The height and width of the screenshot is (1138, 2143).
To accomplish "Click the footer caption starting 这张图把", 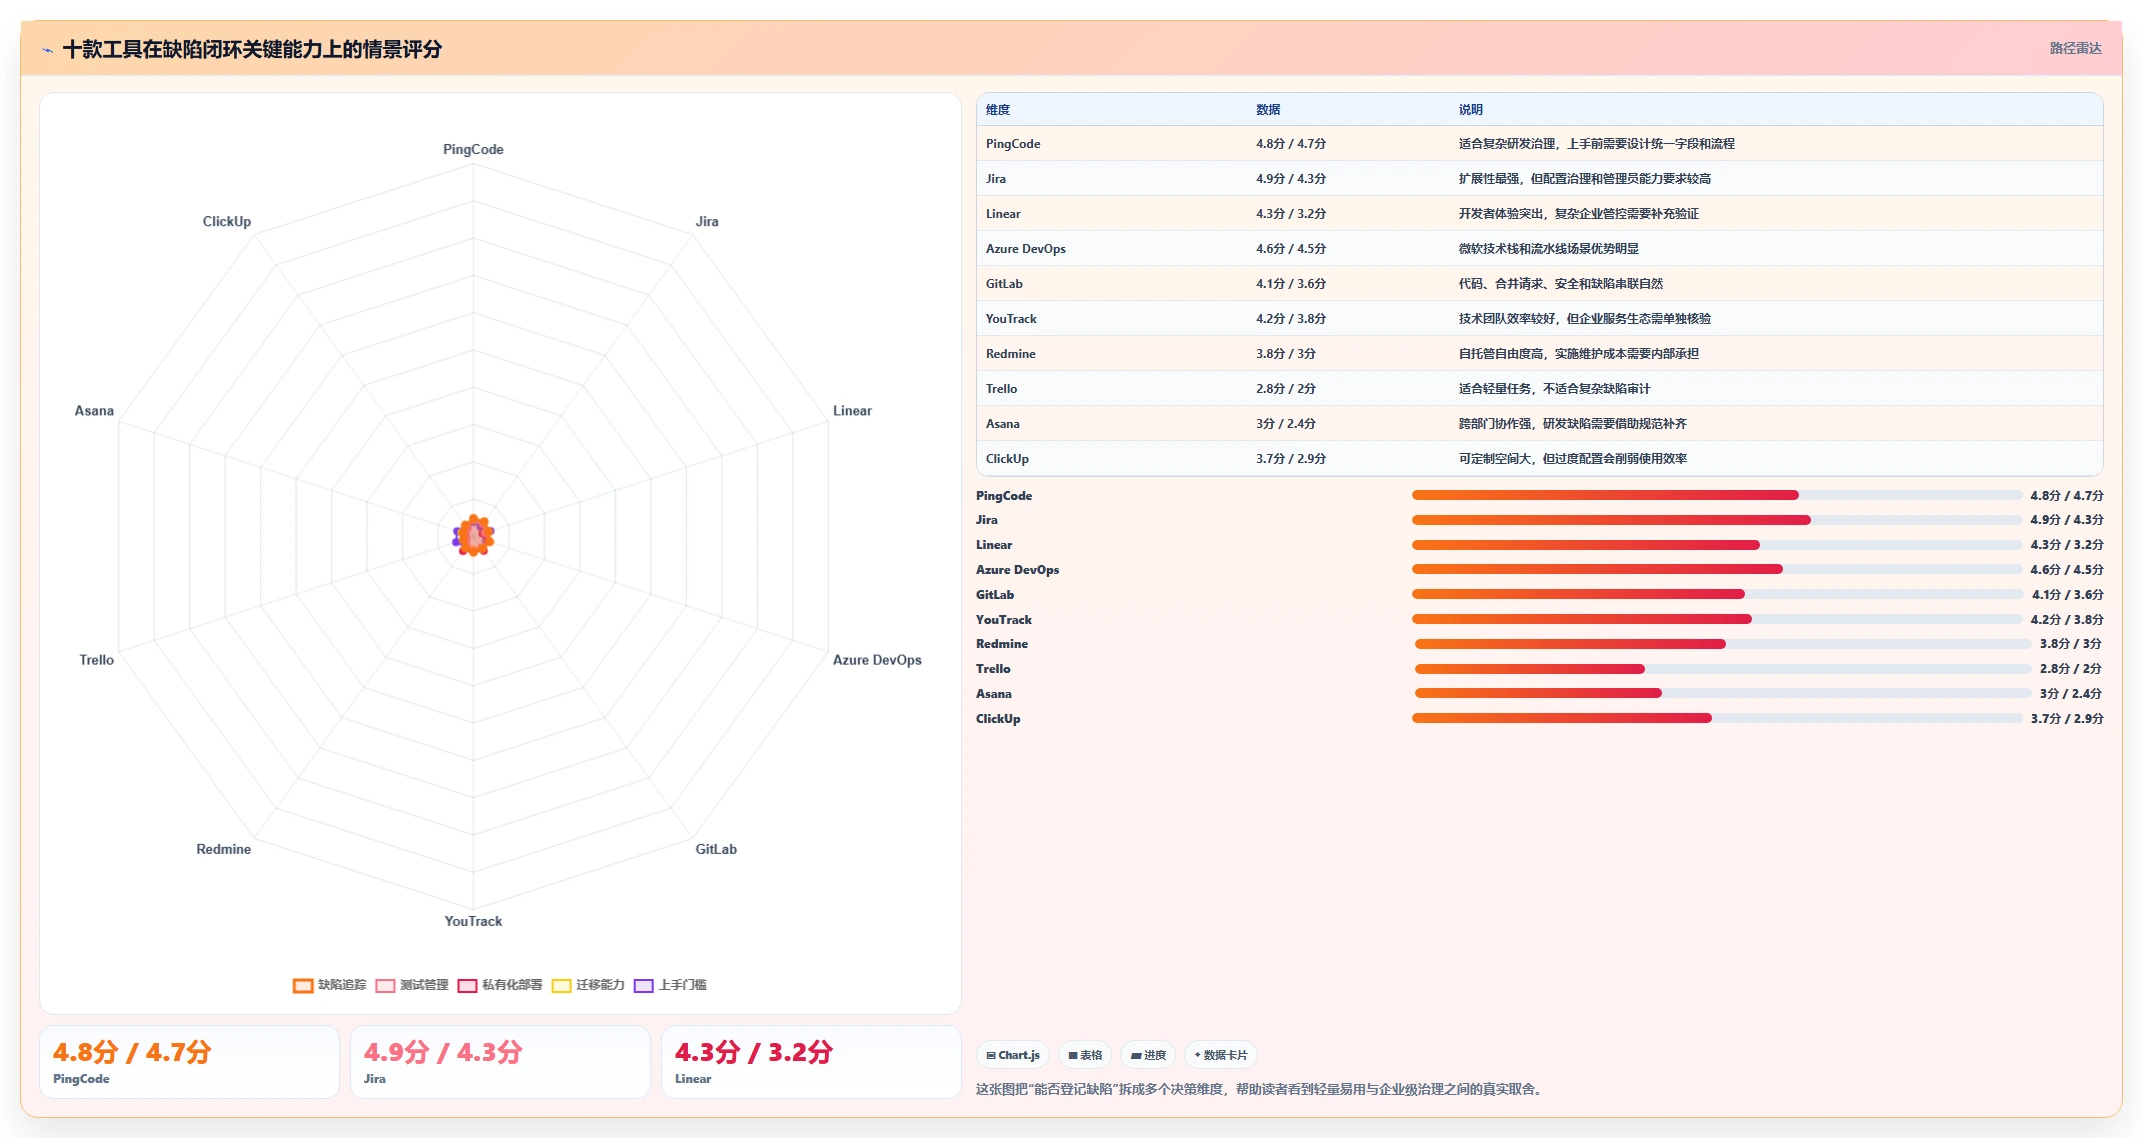I will [1261, 1089].
